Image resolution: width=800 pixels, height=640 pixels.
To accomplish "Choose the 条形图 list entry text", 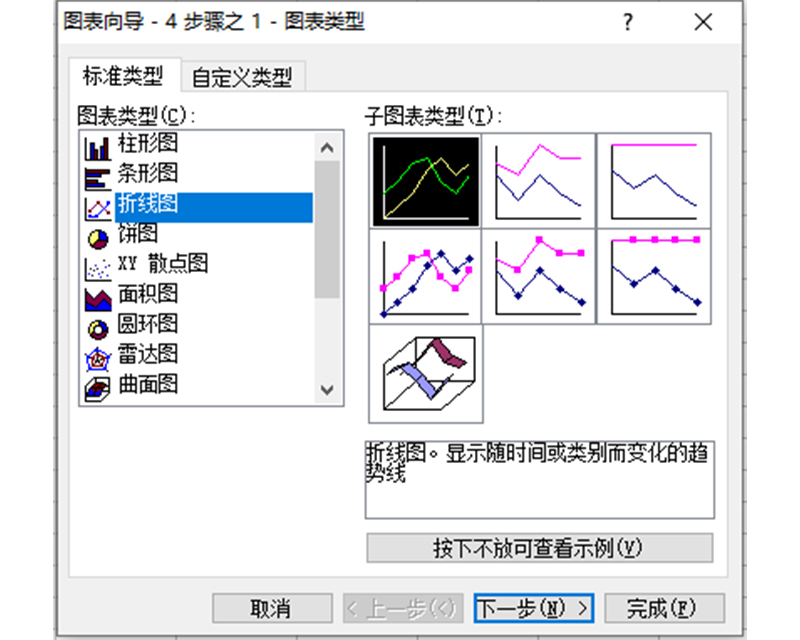I will 147,173.
